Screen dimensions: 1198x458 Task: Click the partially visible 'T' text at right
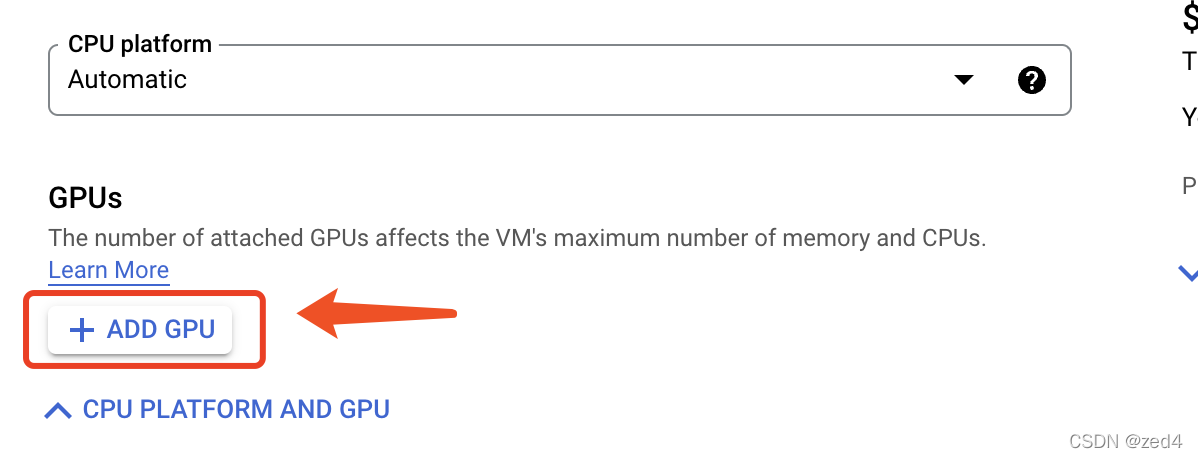(1190, 60)
